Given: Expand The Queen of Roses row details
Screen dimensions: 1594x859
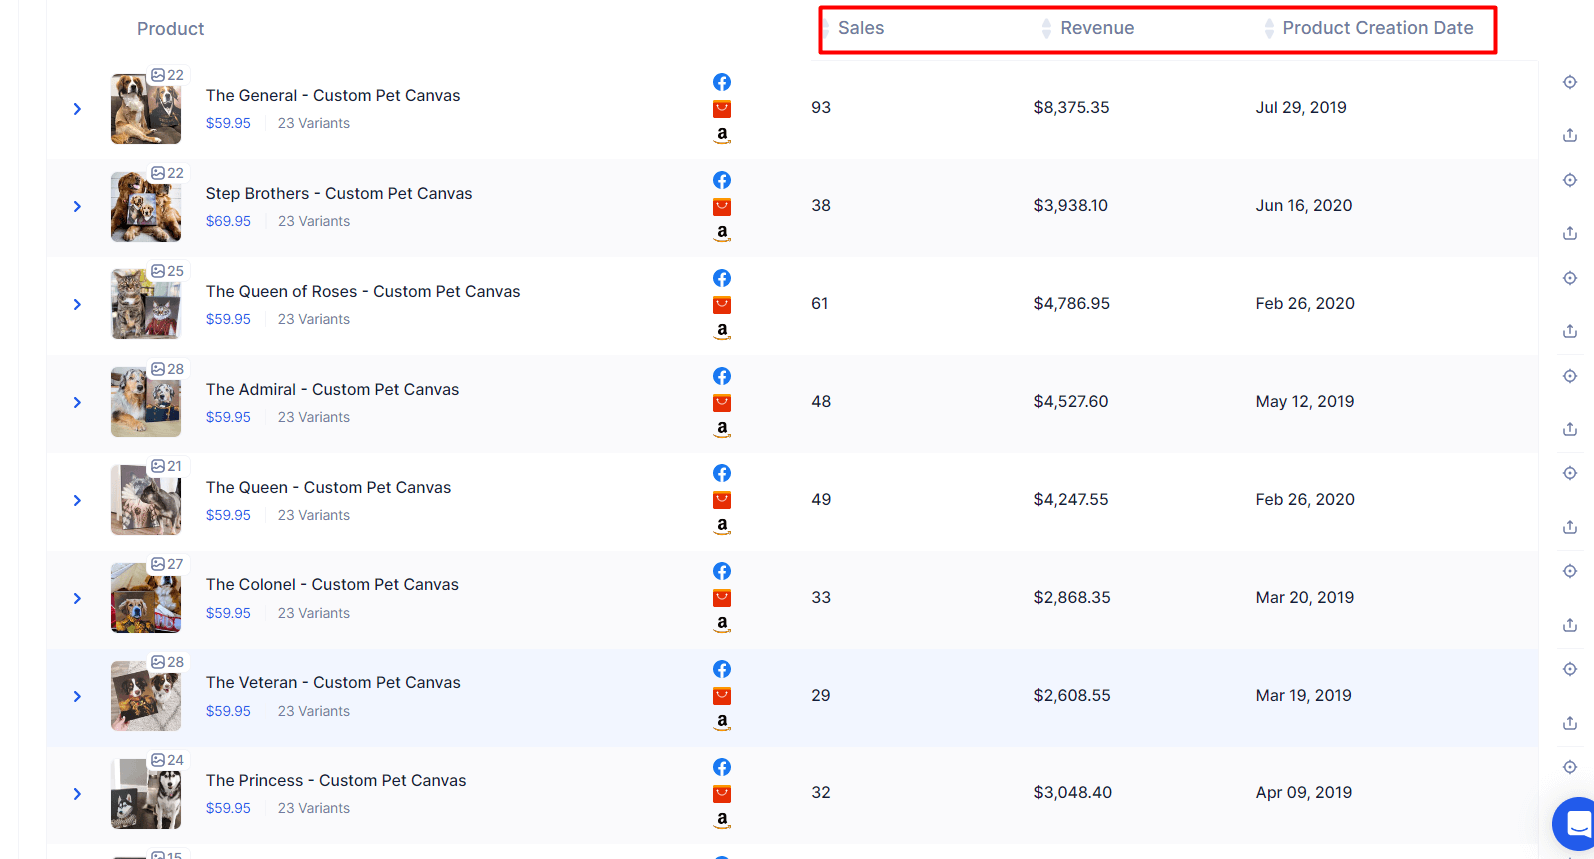Looking at the screenshot, I should (77, 304).
